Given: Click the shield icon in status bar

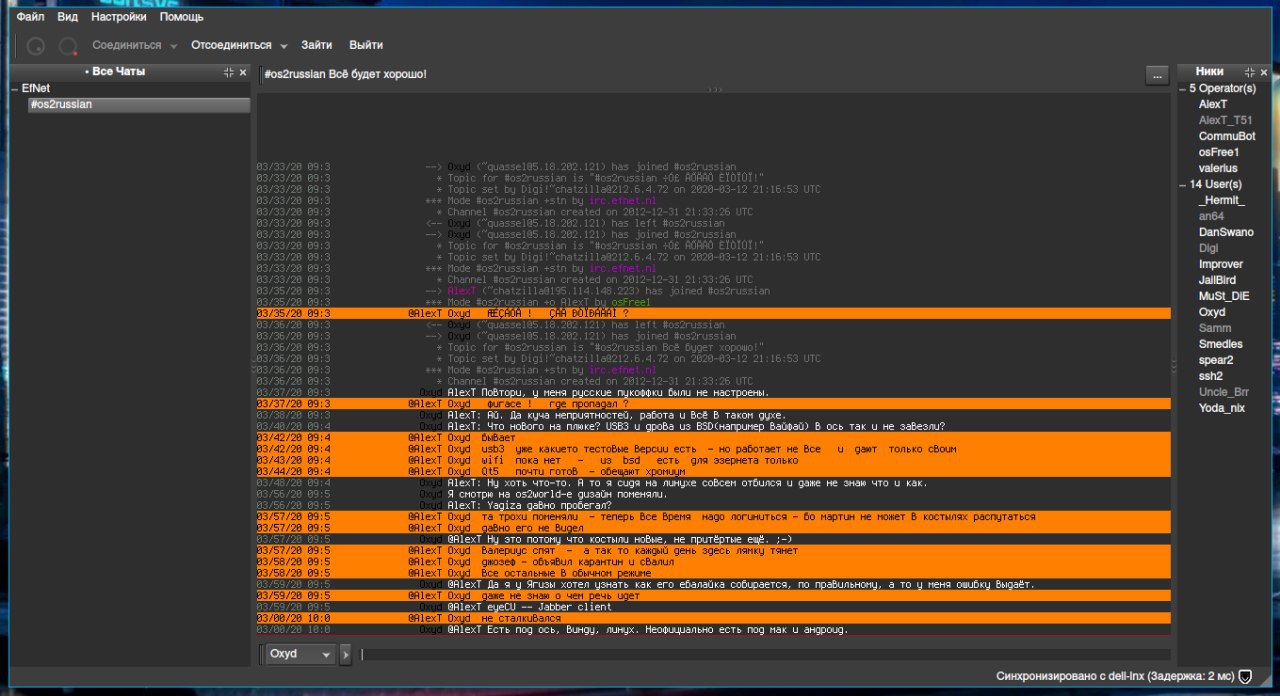Looking at the screenshot, I should tap(1245, 676).
